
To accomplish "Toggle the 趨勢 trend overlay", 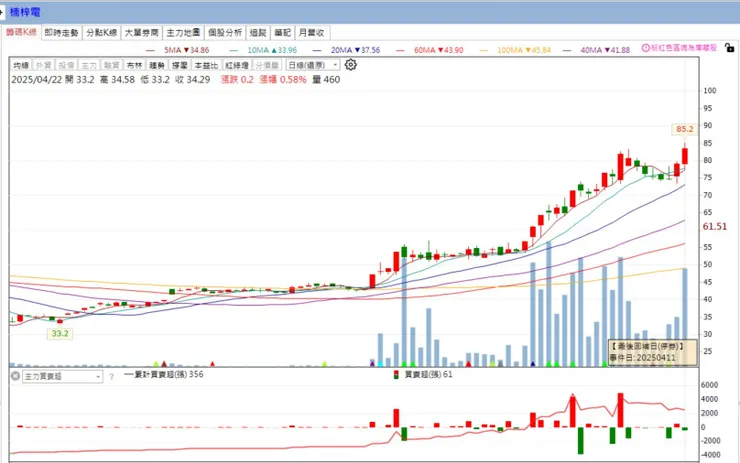I will click(157, 65).
